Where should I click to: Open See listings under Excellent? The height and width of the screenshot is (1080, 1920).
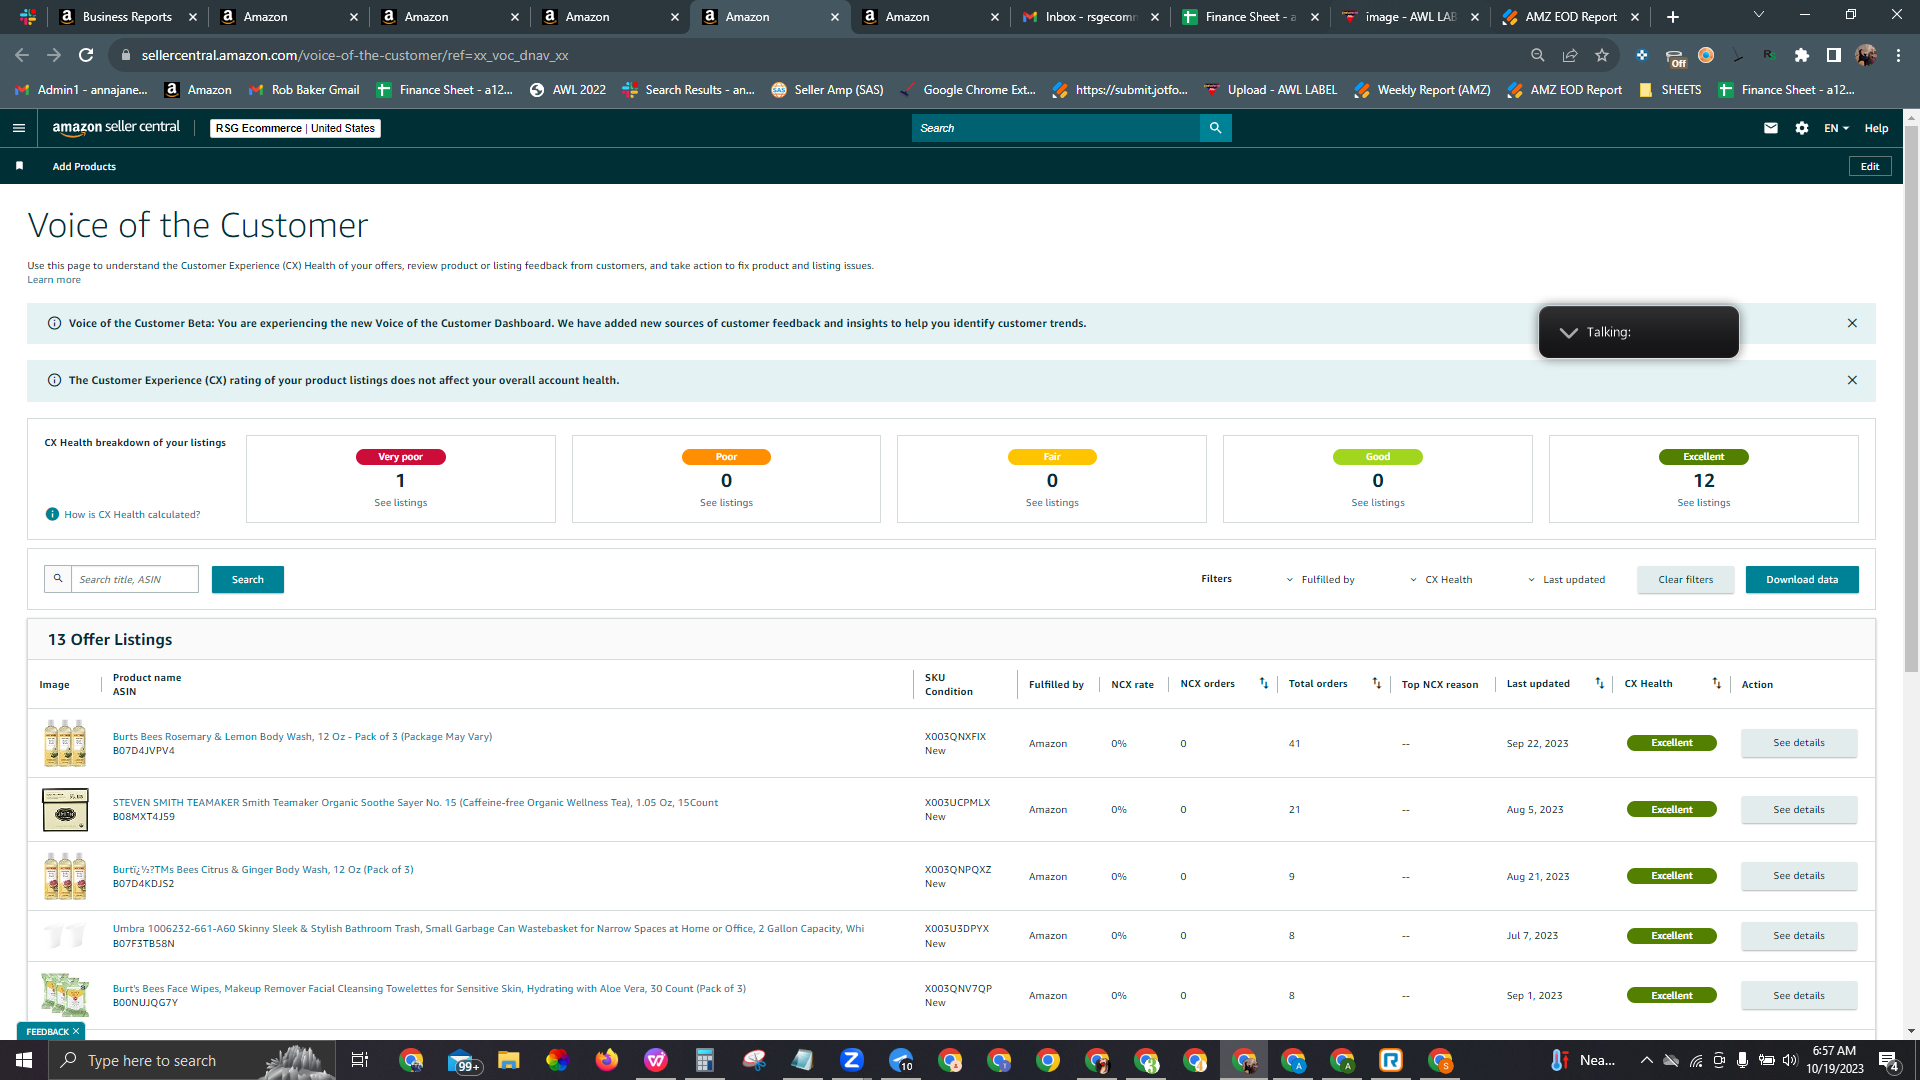pyautogui.click(x=1704, y=502)
